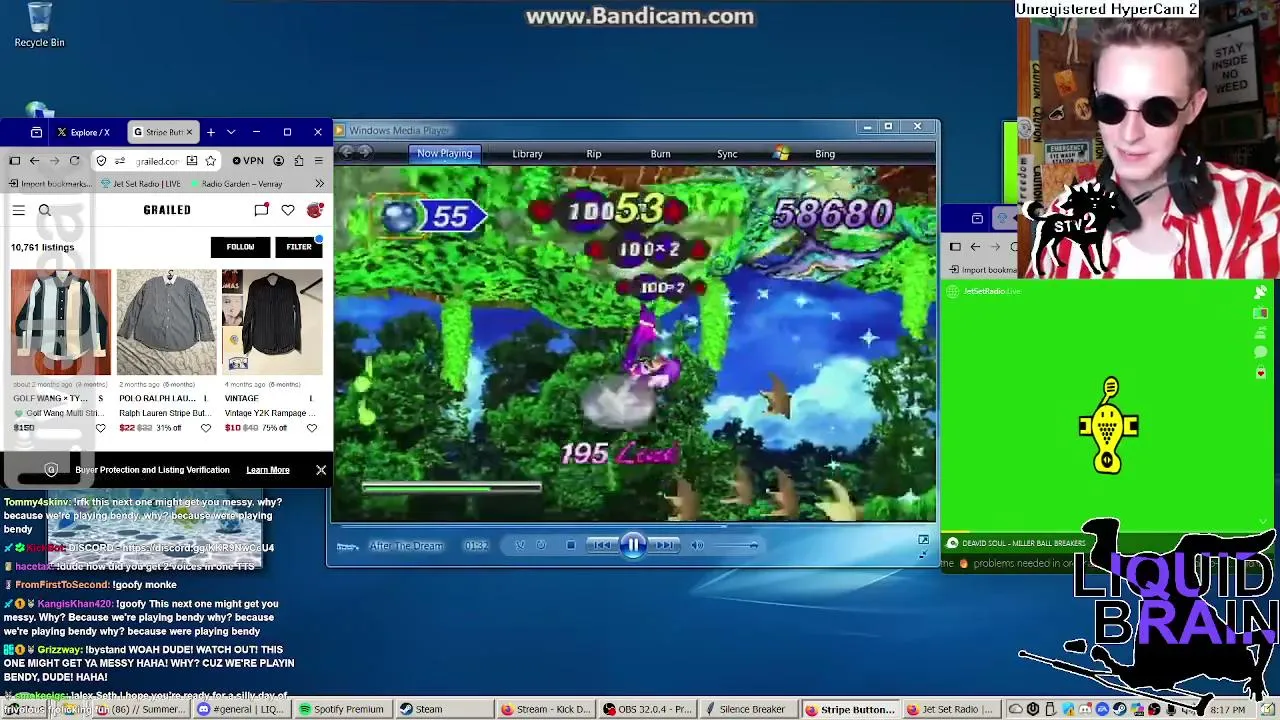The height and width of the screenshot is (720, 1280).
Task: Open the Vintage Y2K Rampage listing image
Action: pos(272,322)
